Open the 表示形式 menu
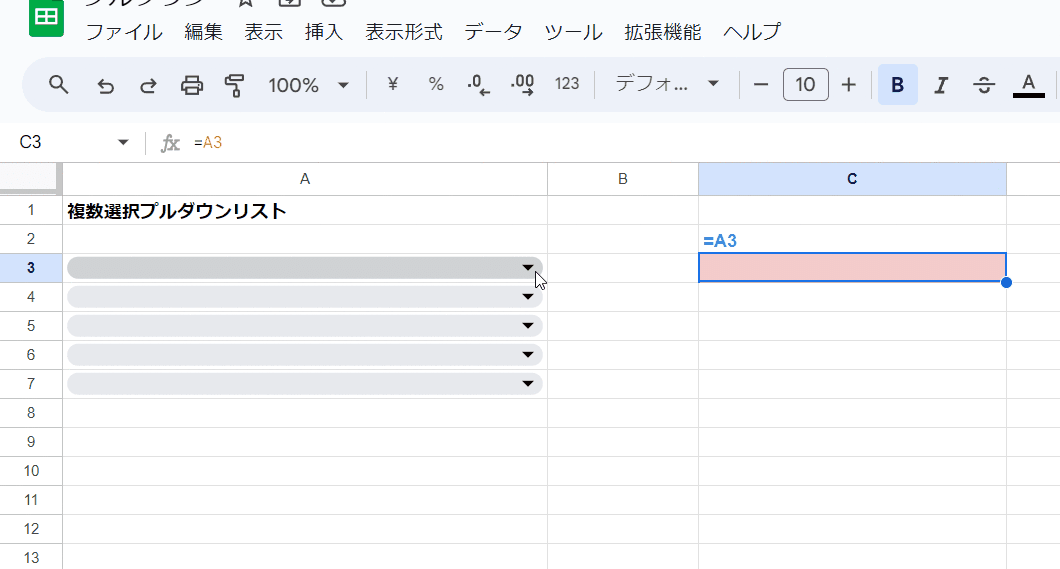The image size is (1060, 569). pyautogui.click(x=404, y=32)
